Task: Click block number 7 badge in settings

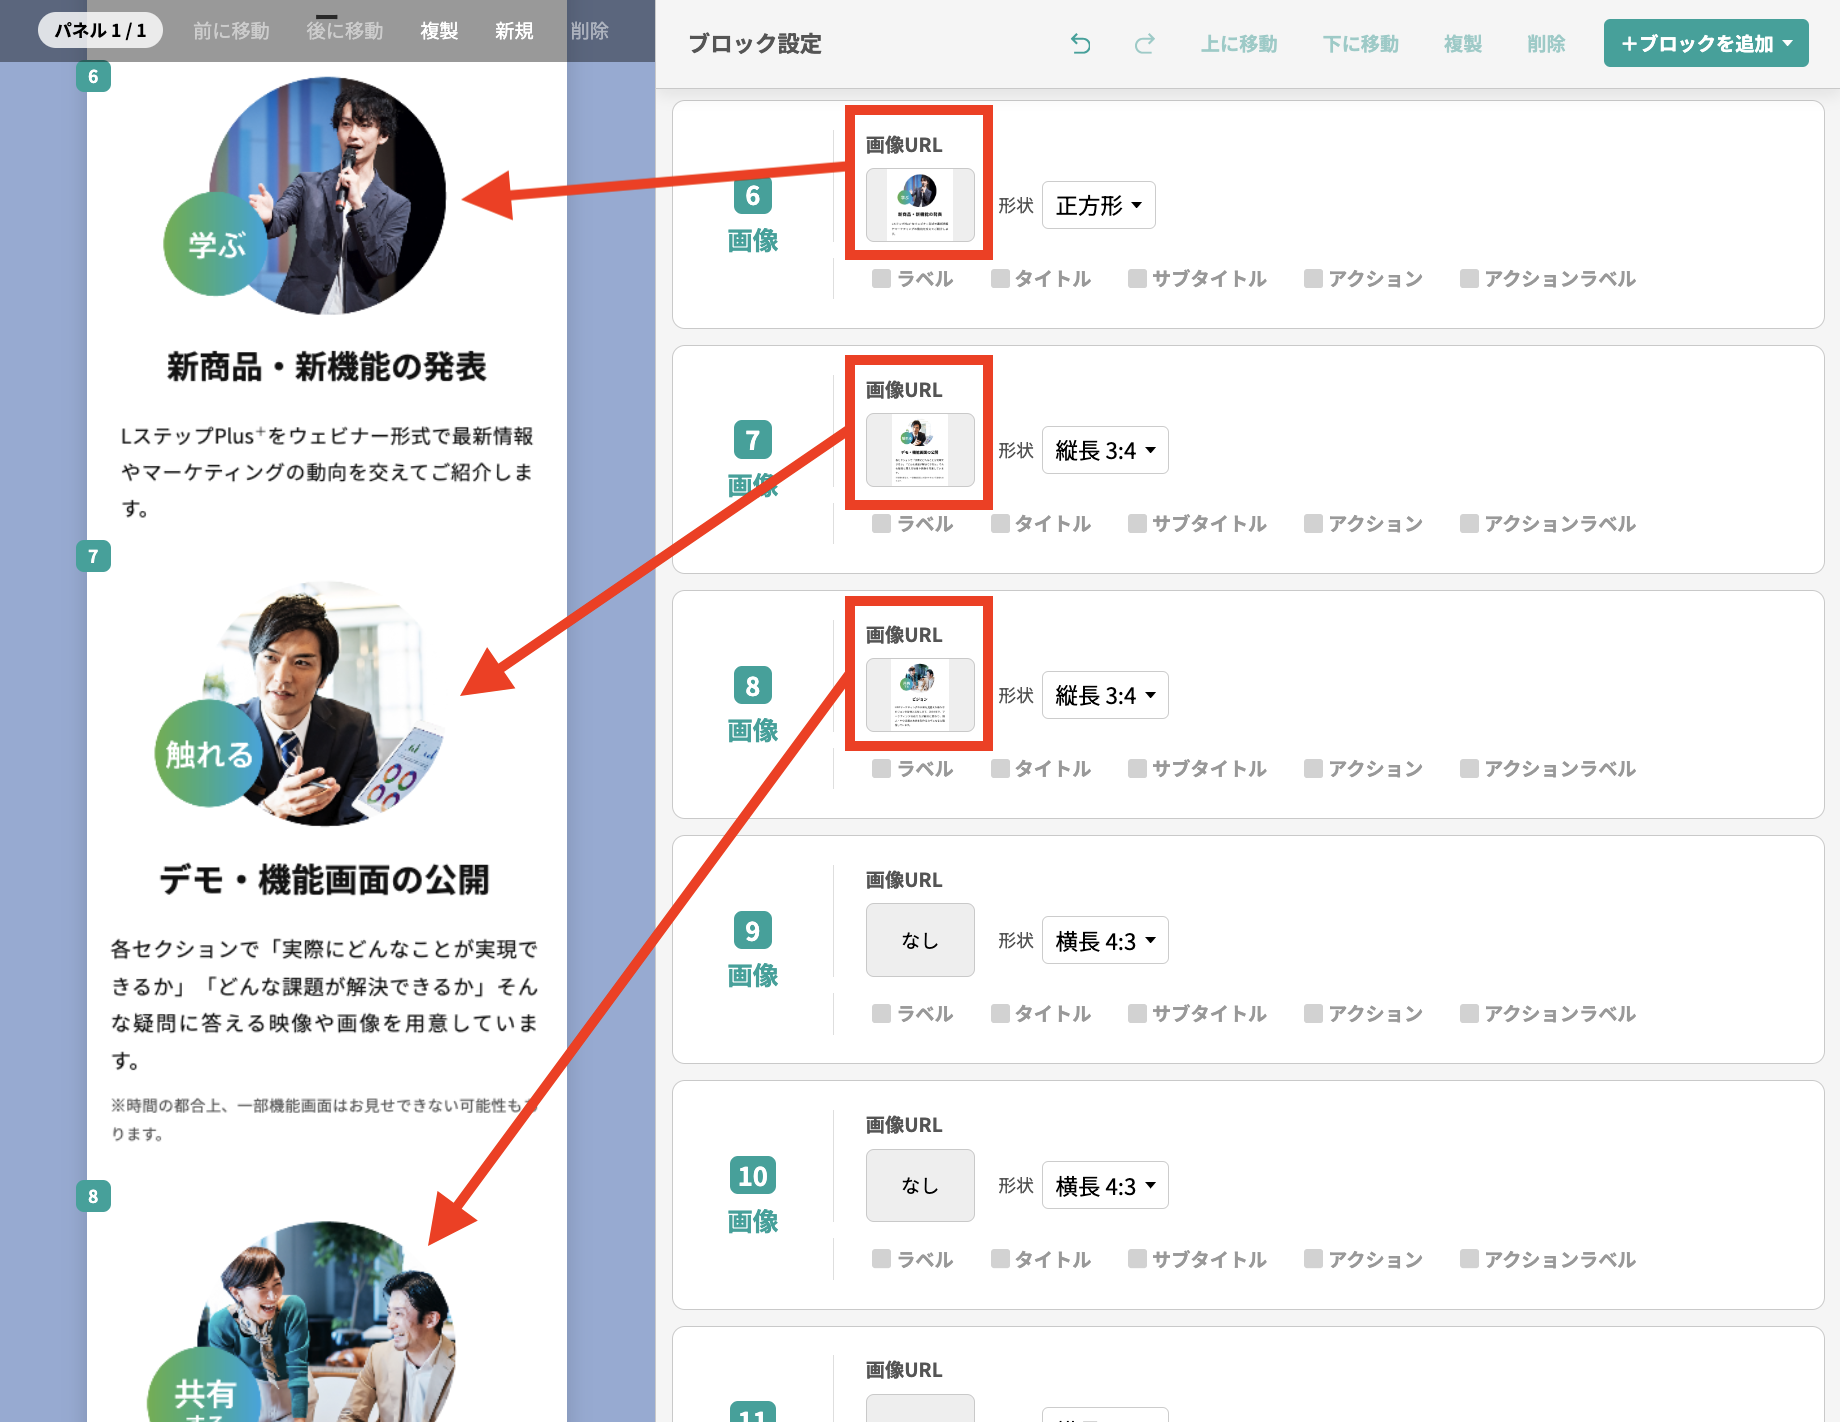Action: tap(753, 440)
